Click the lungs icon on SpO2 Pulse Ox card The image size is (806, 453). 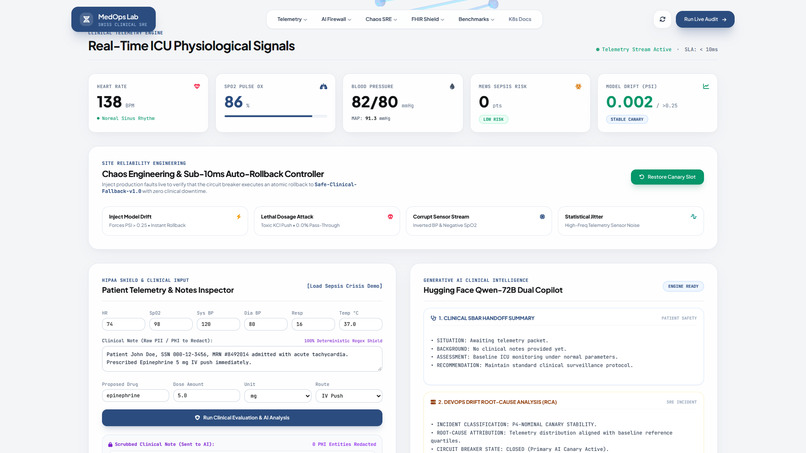tap(323, 86)
